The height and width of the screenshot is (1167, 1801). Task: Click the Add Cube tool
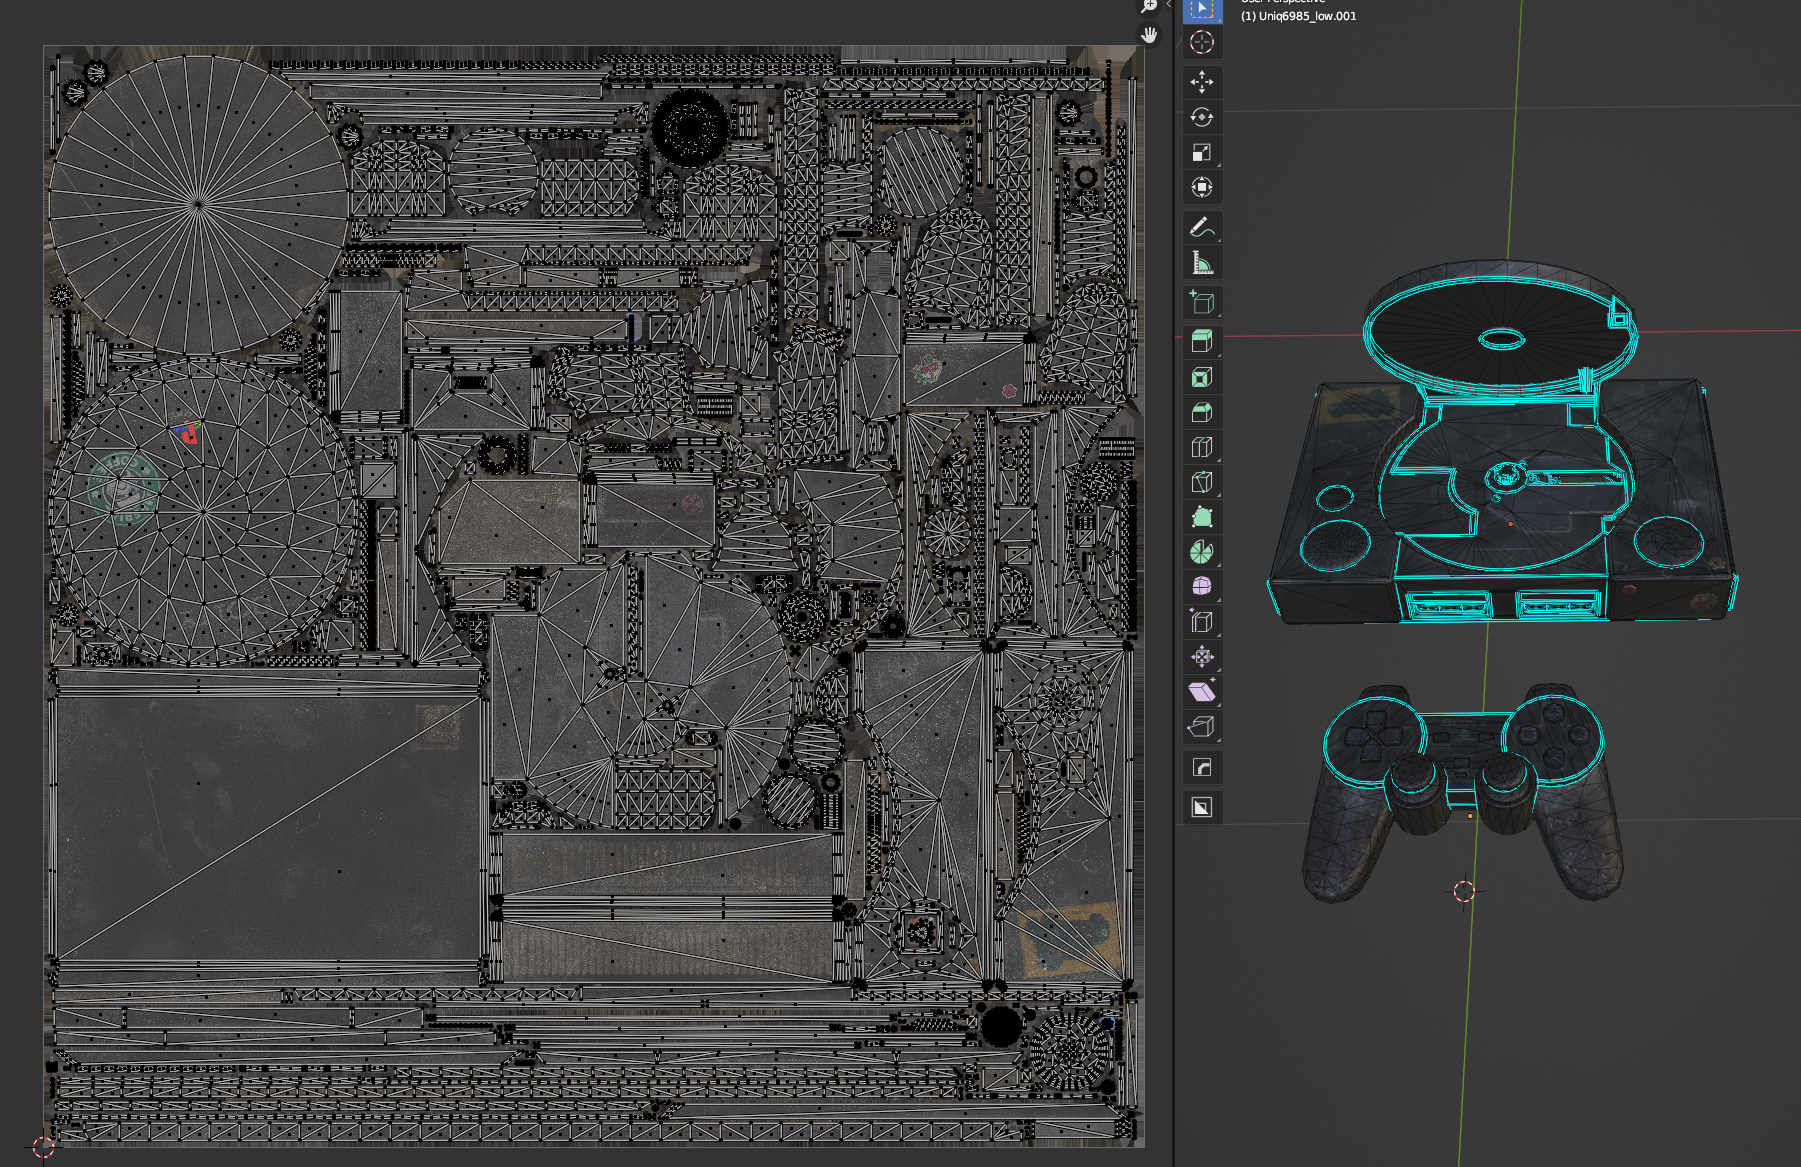point(1202,302)
